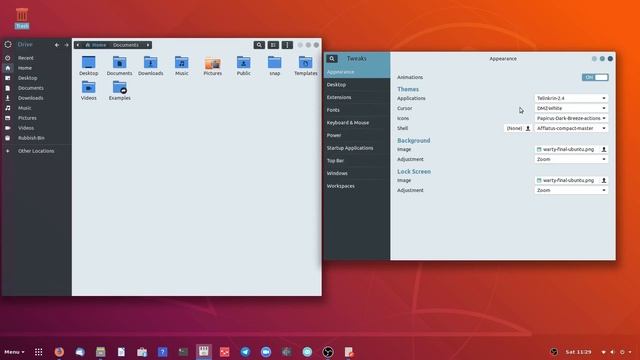Viewport: 640px width, 360px height.
Task: Click the Documents path button in Files
Action: pyautogui.click(x=126, y=45)
